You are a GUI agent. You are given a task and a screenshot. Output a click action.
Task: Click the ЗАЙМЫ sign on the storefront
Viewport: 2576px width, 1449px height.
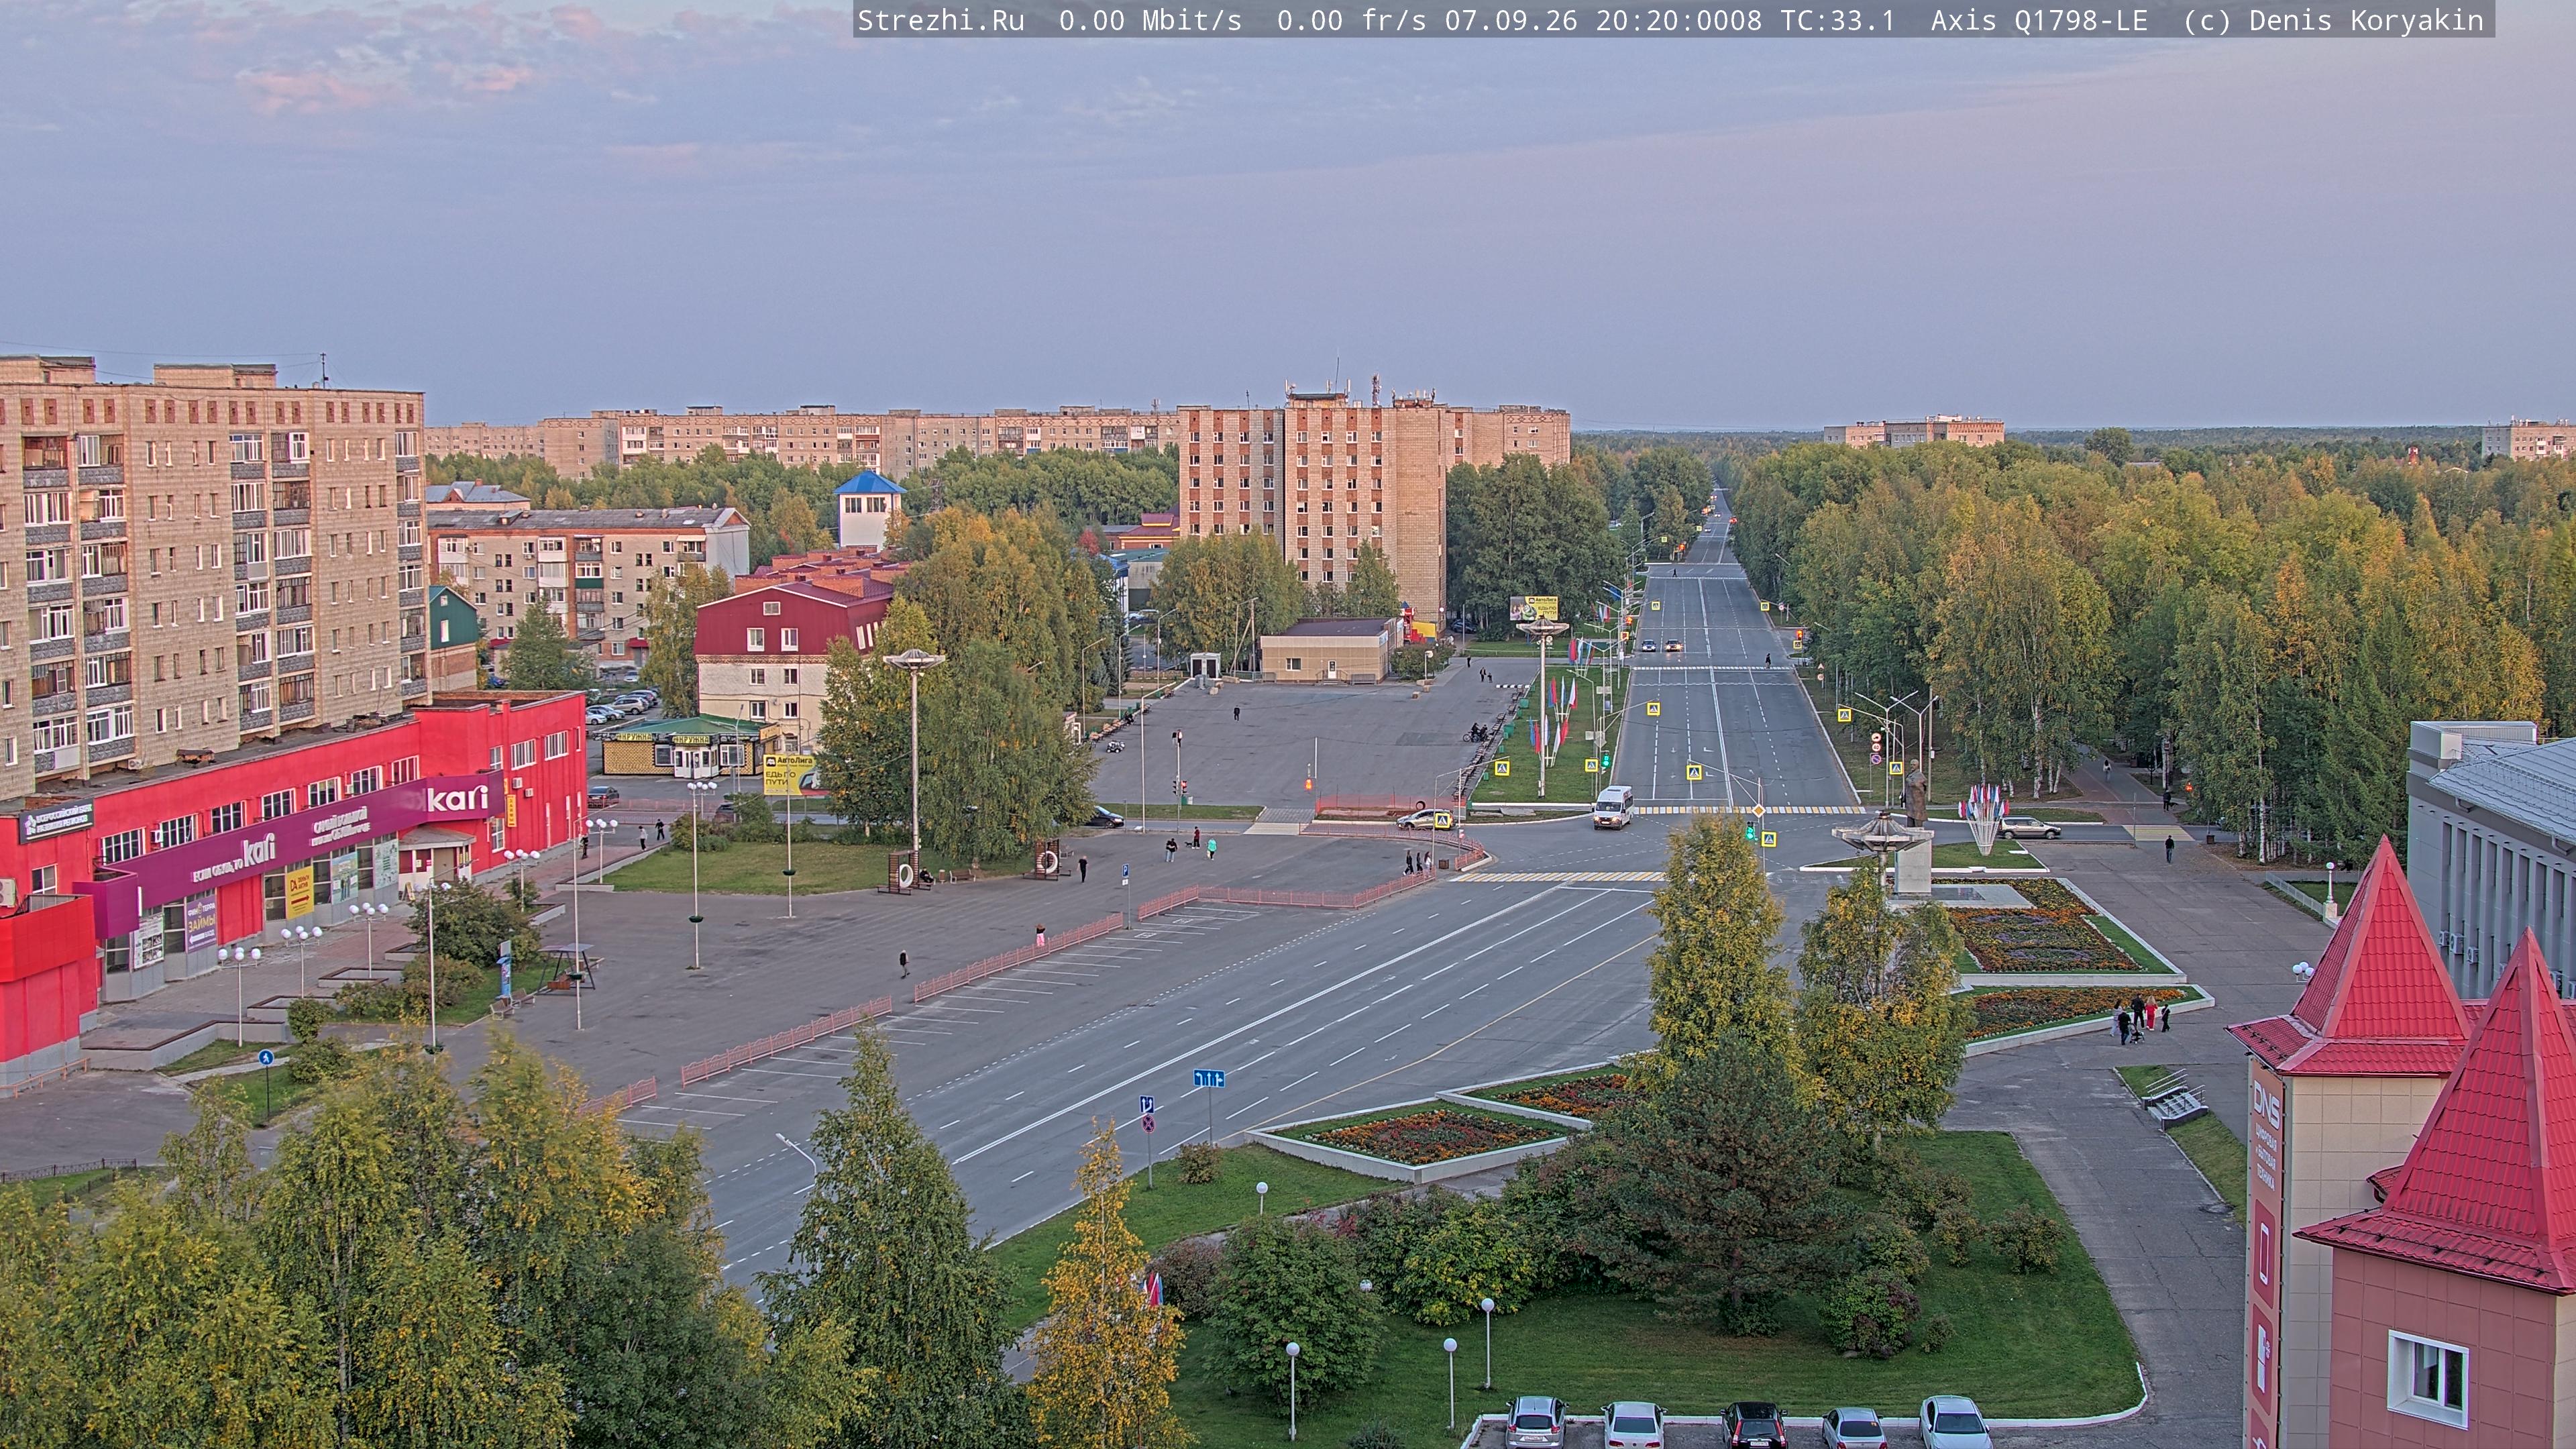201,923
